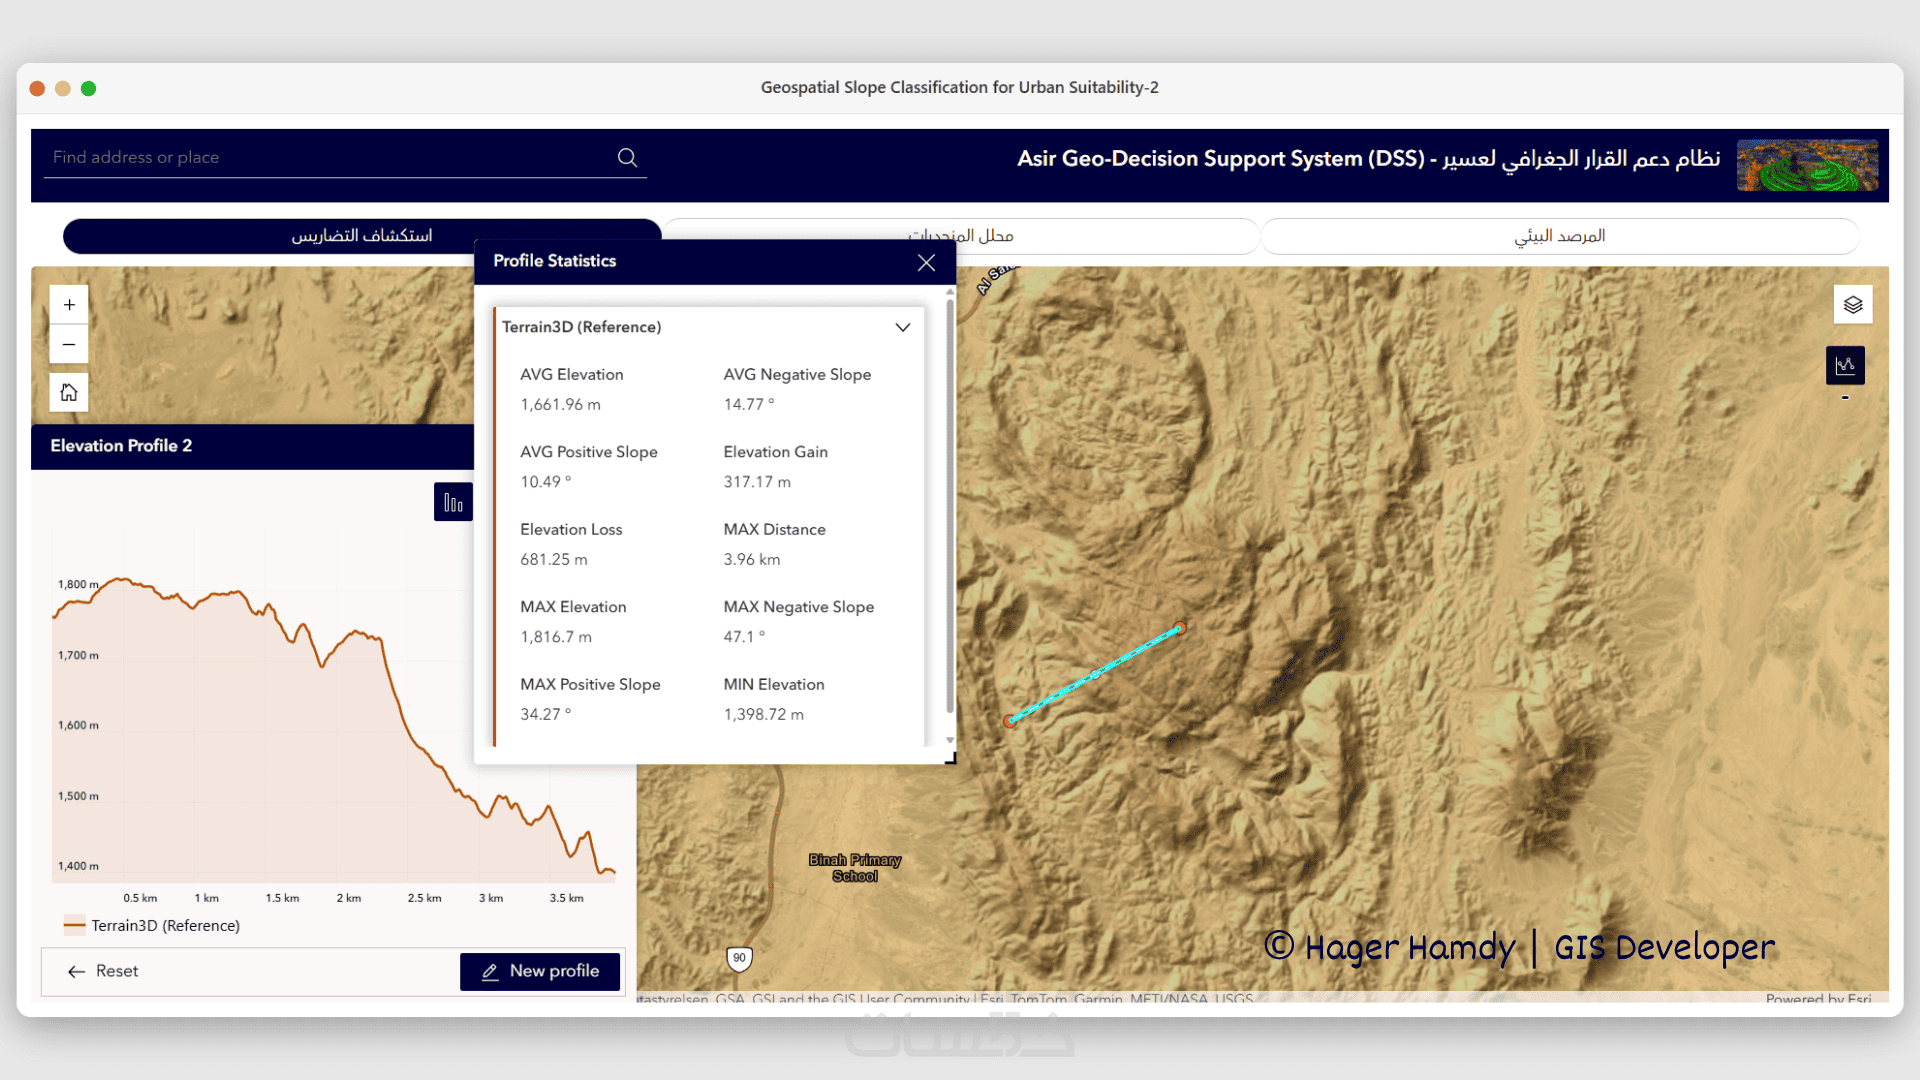Close the Profile Statistics panel
Image resolution: width=1920 pixels, height=1080 pixels.
[926, 262]
